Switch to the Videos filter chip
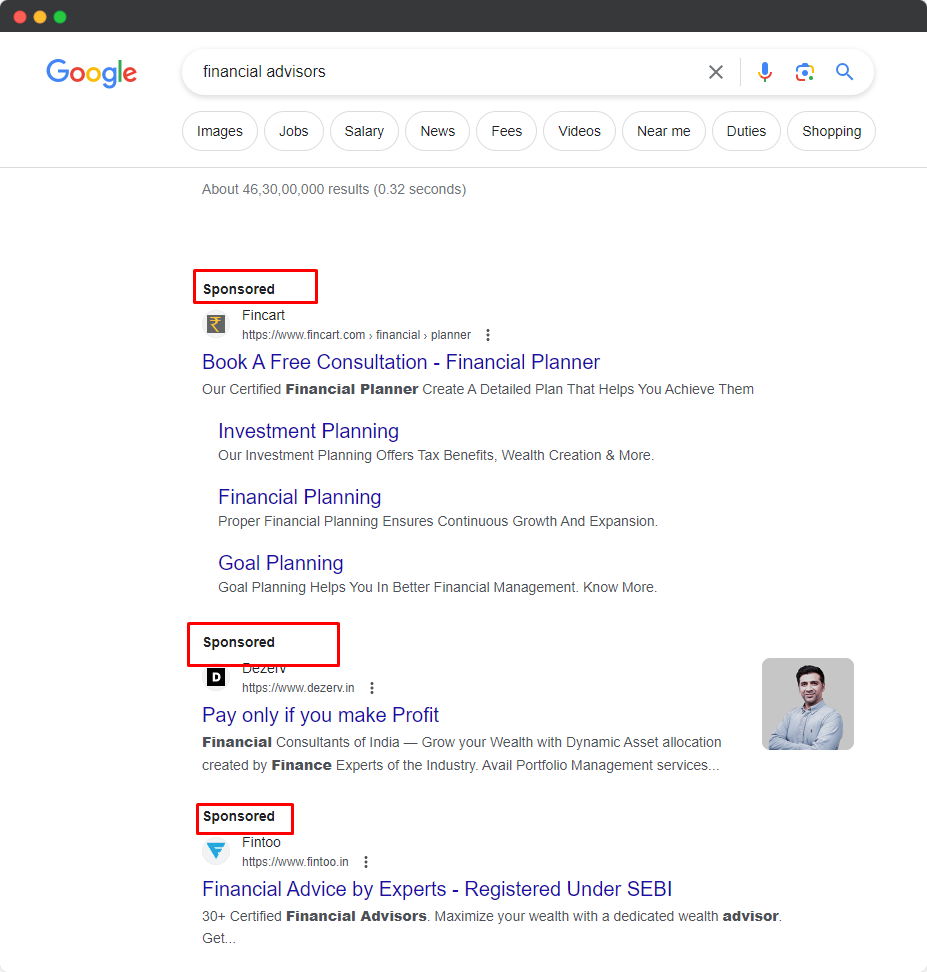This screenshot has width=927, height=972. (579, 131)
